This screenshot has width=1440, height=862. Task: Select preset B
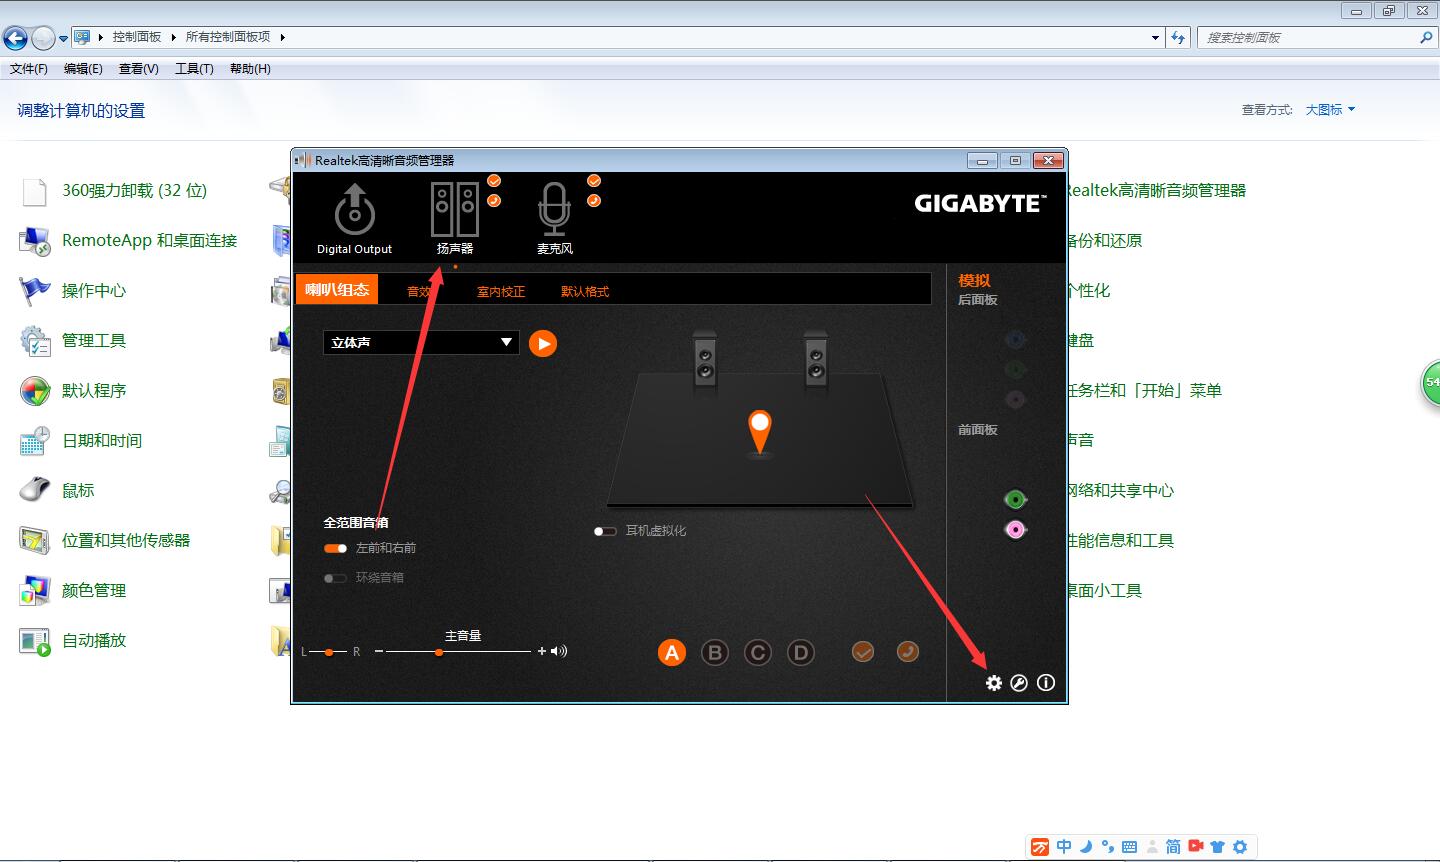pos(714,653)
